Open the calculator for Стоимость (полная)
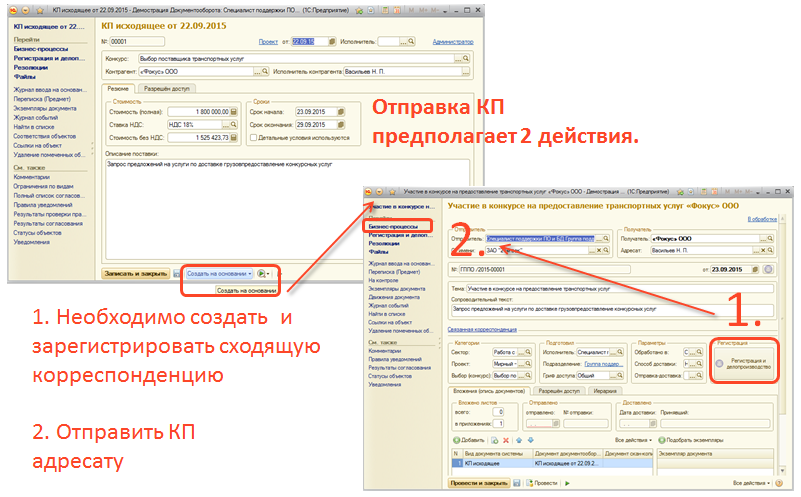 [236, 111]
